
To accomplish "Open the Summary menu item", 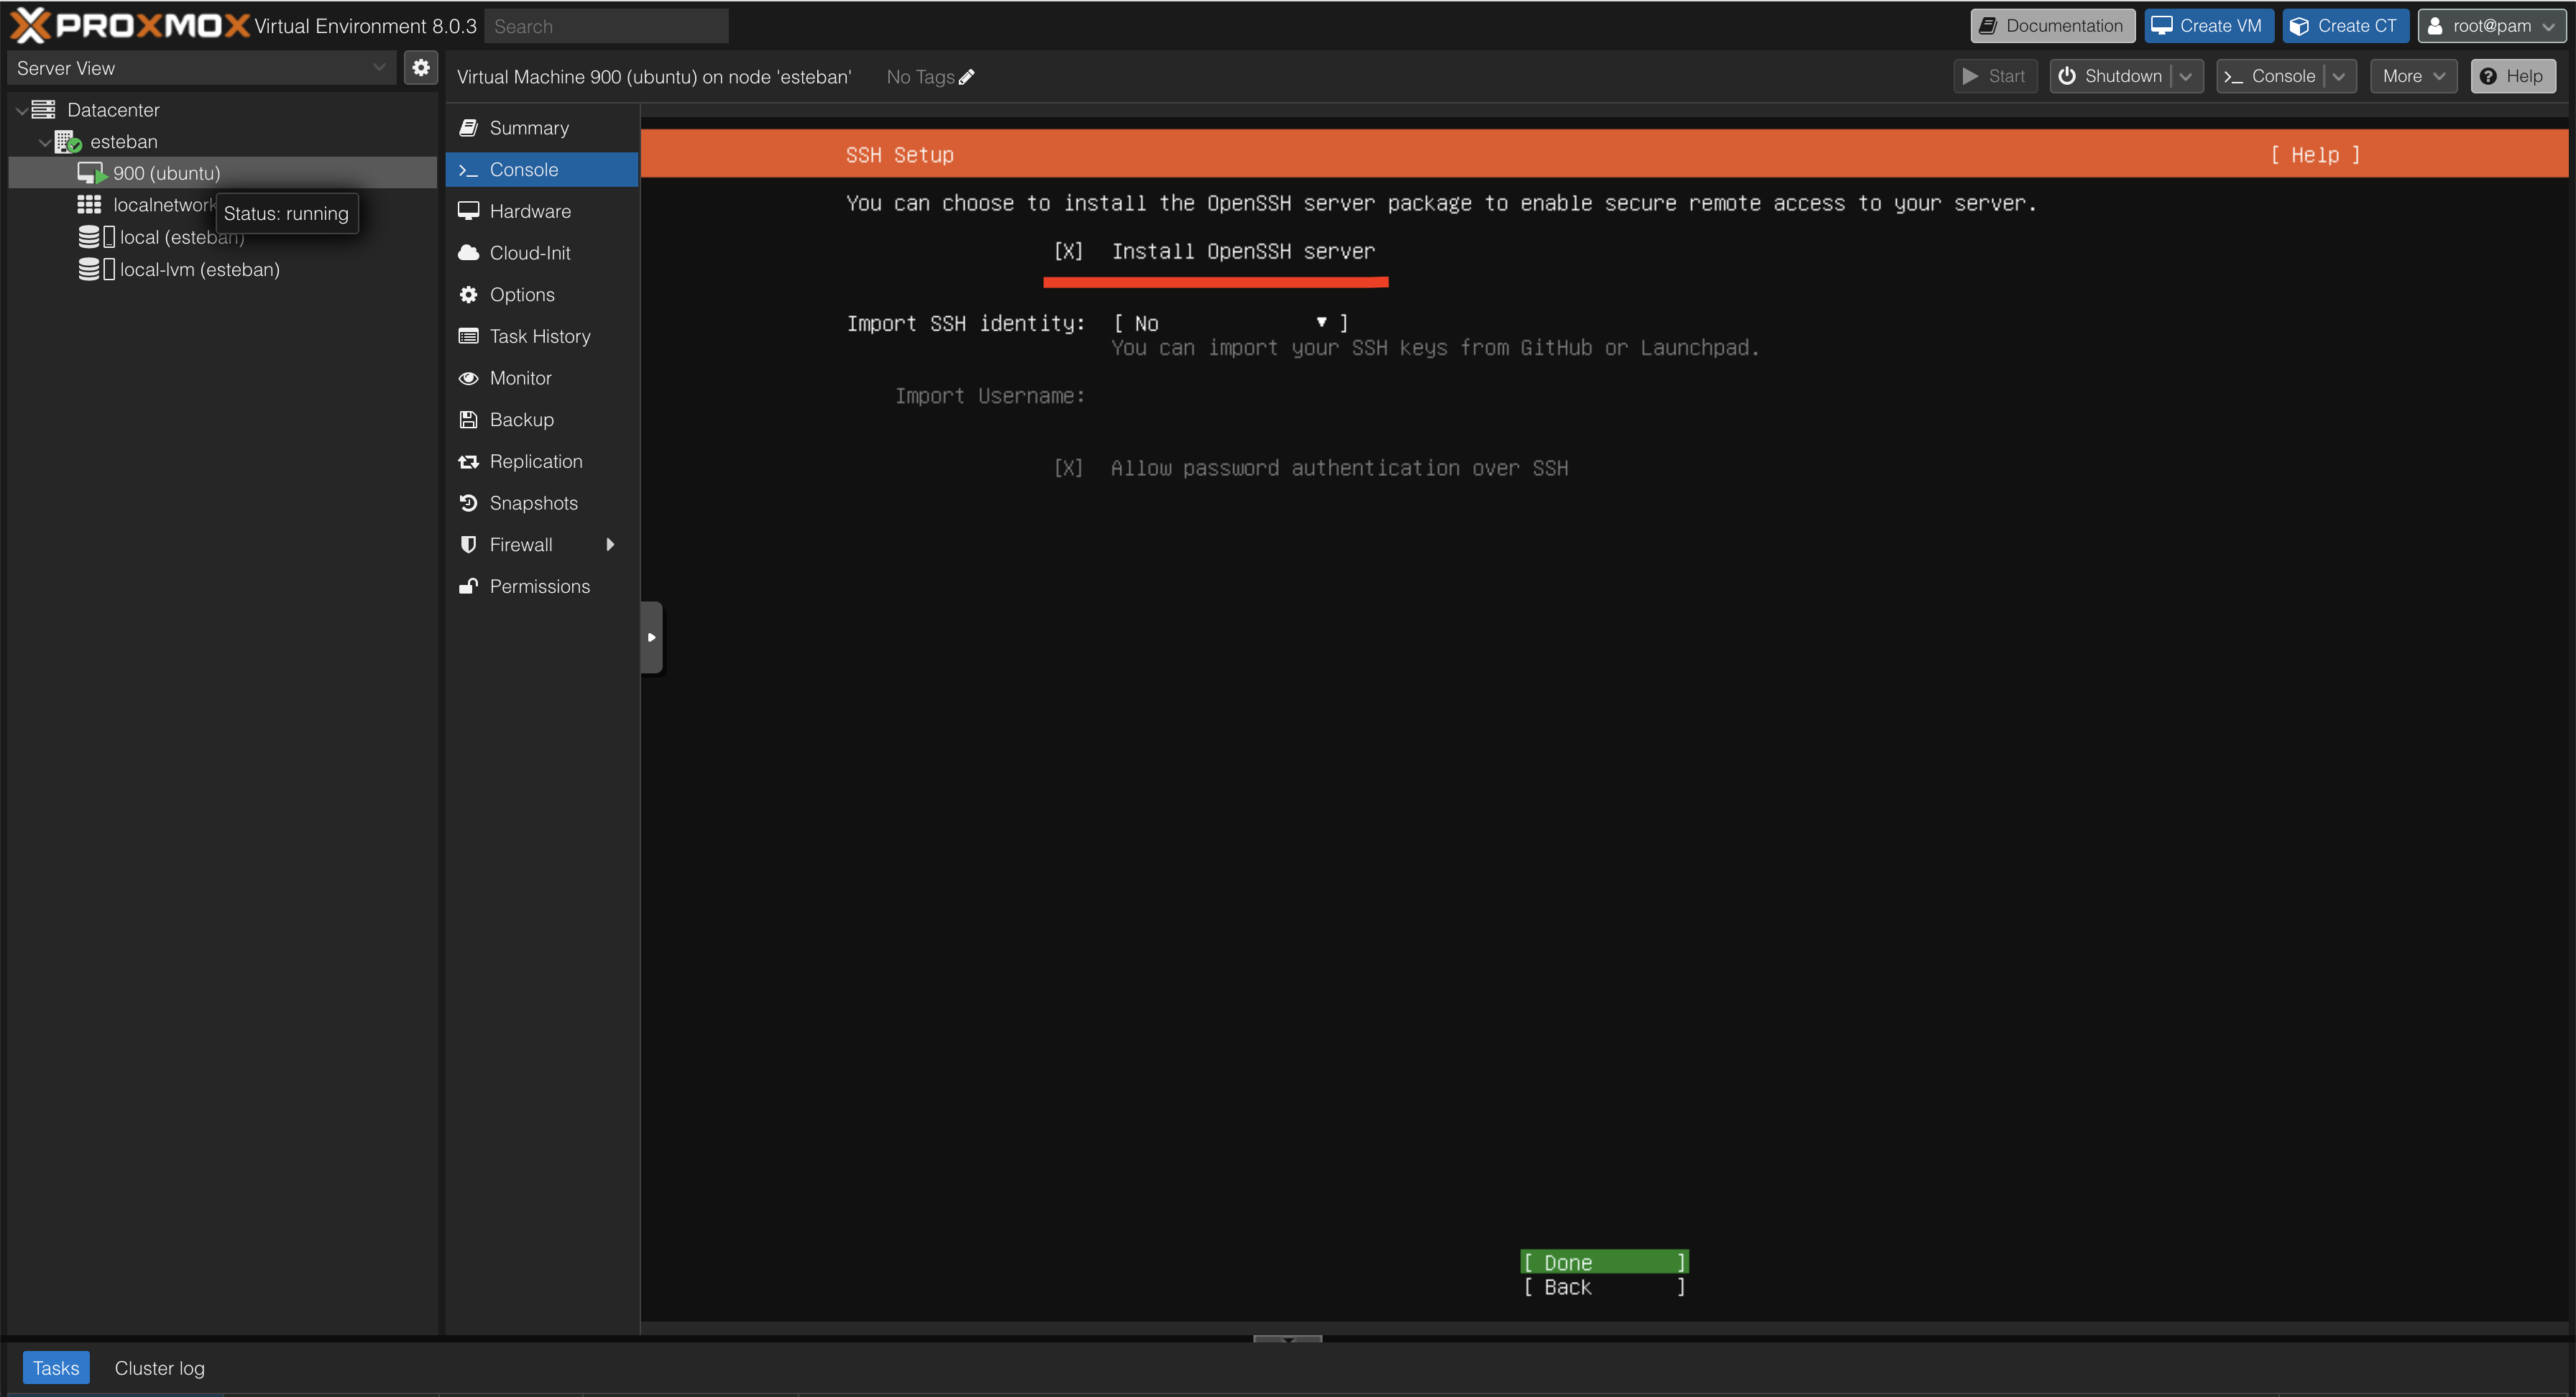I will (x=542, y=128).
